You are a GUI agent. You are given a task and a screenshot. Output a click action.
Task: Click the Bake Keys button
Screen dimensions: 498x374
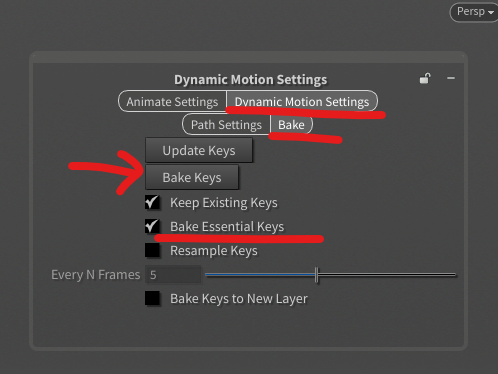coord(192,177)
